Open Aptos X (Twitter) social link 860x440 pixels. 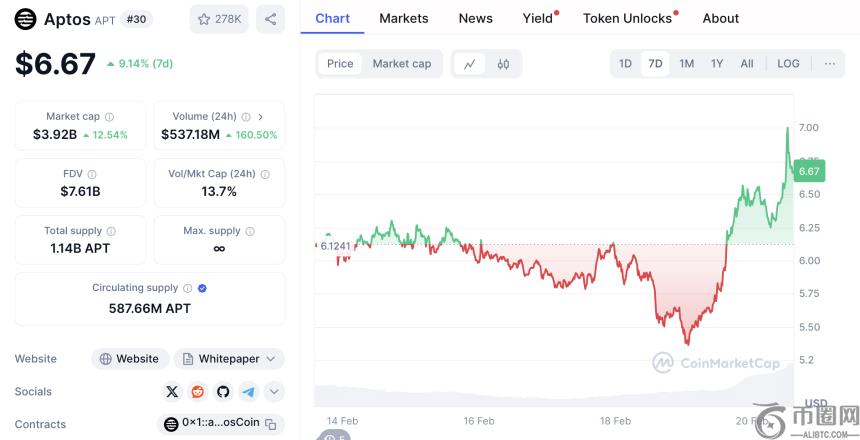[x=172, y=391]
